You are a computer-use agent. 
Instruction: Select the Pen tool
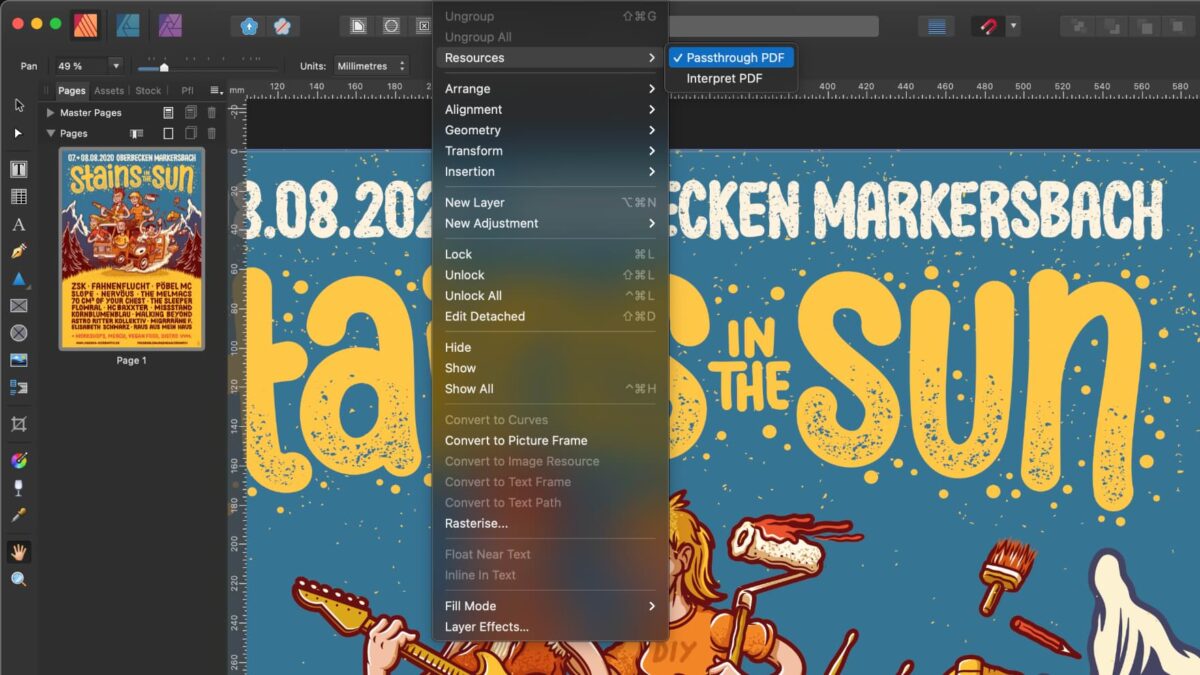point(19,251)
